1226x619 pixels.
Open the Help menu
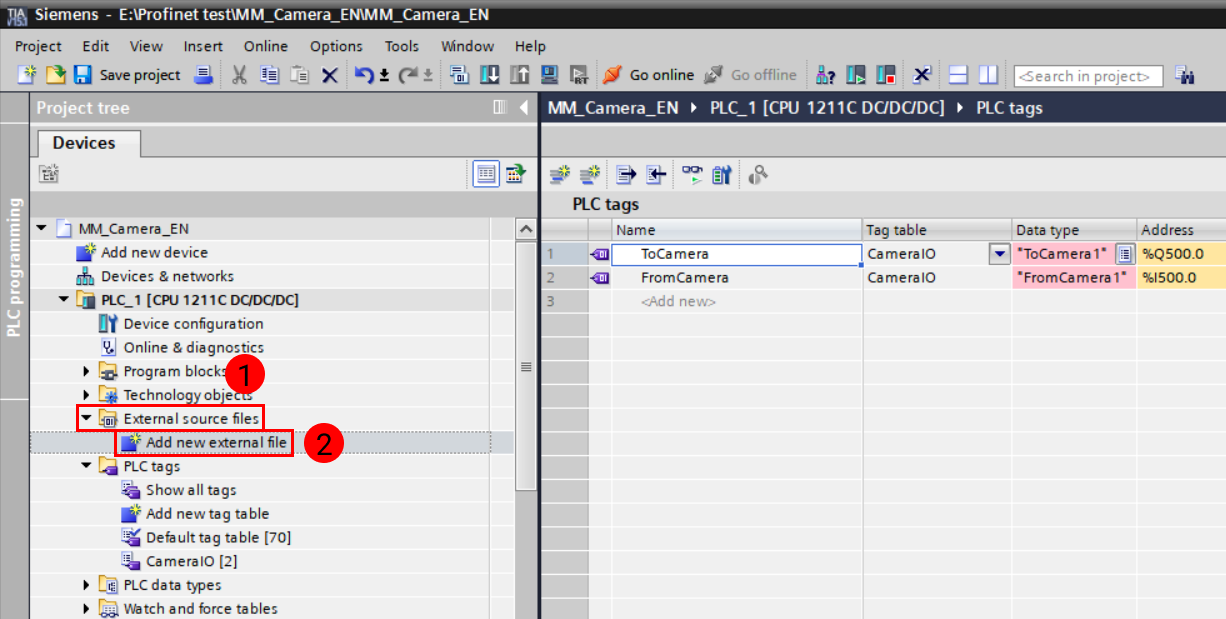(530, 46)
